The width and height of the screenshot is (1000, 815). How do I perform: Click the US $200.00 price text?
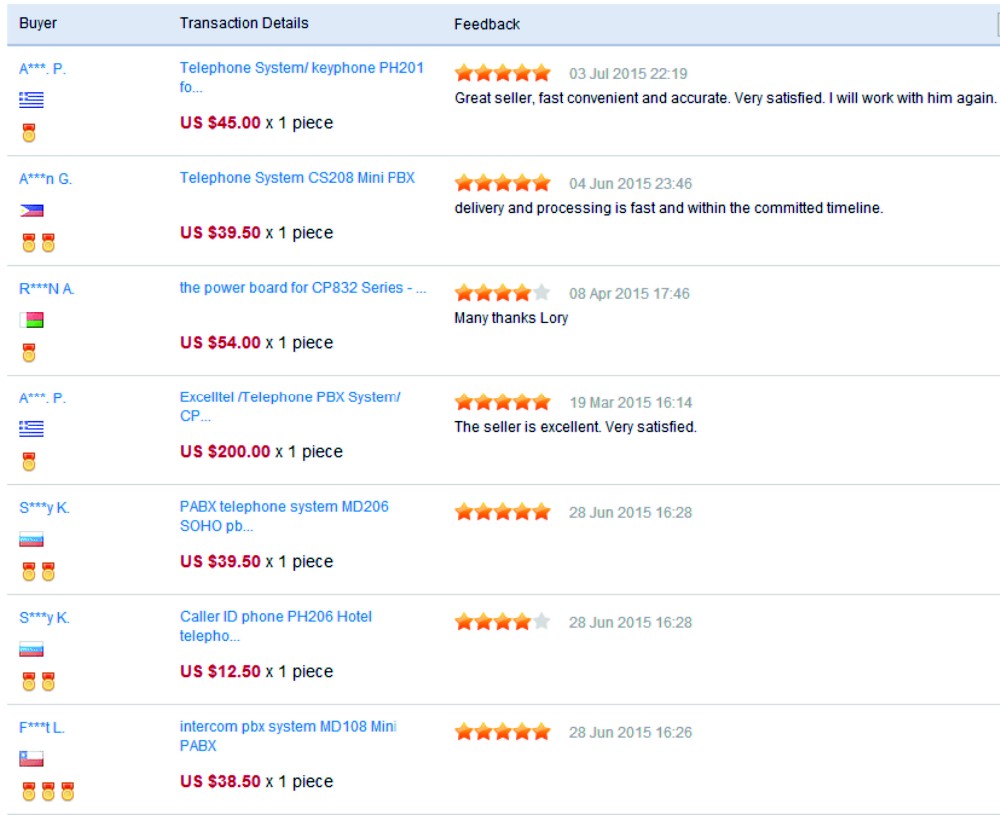pos(225,452)
